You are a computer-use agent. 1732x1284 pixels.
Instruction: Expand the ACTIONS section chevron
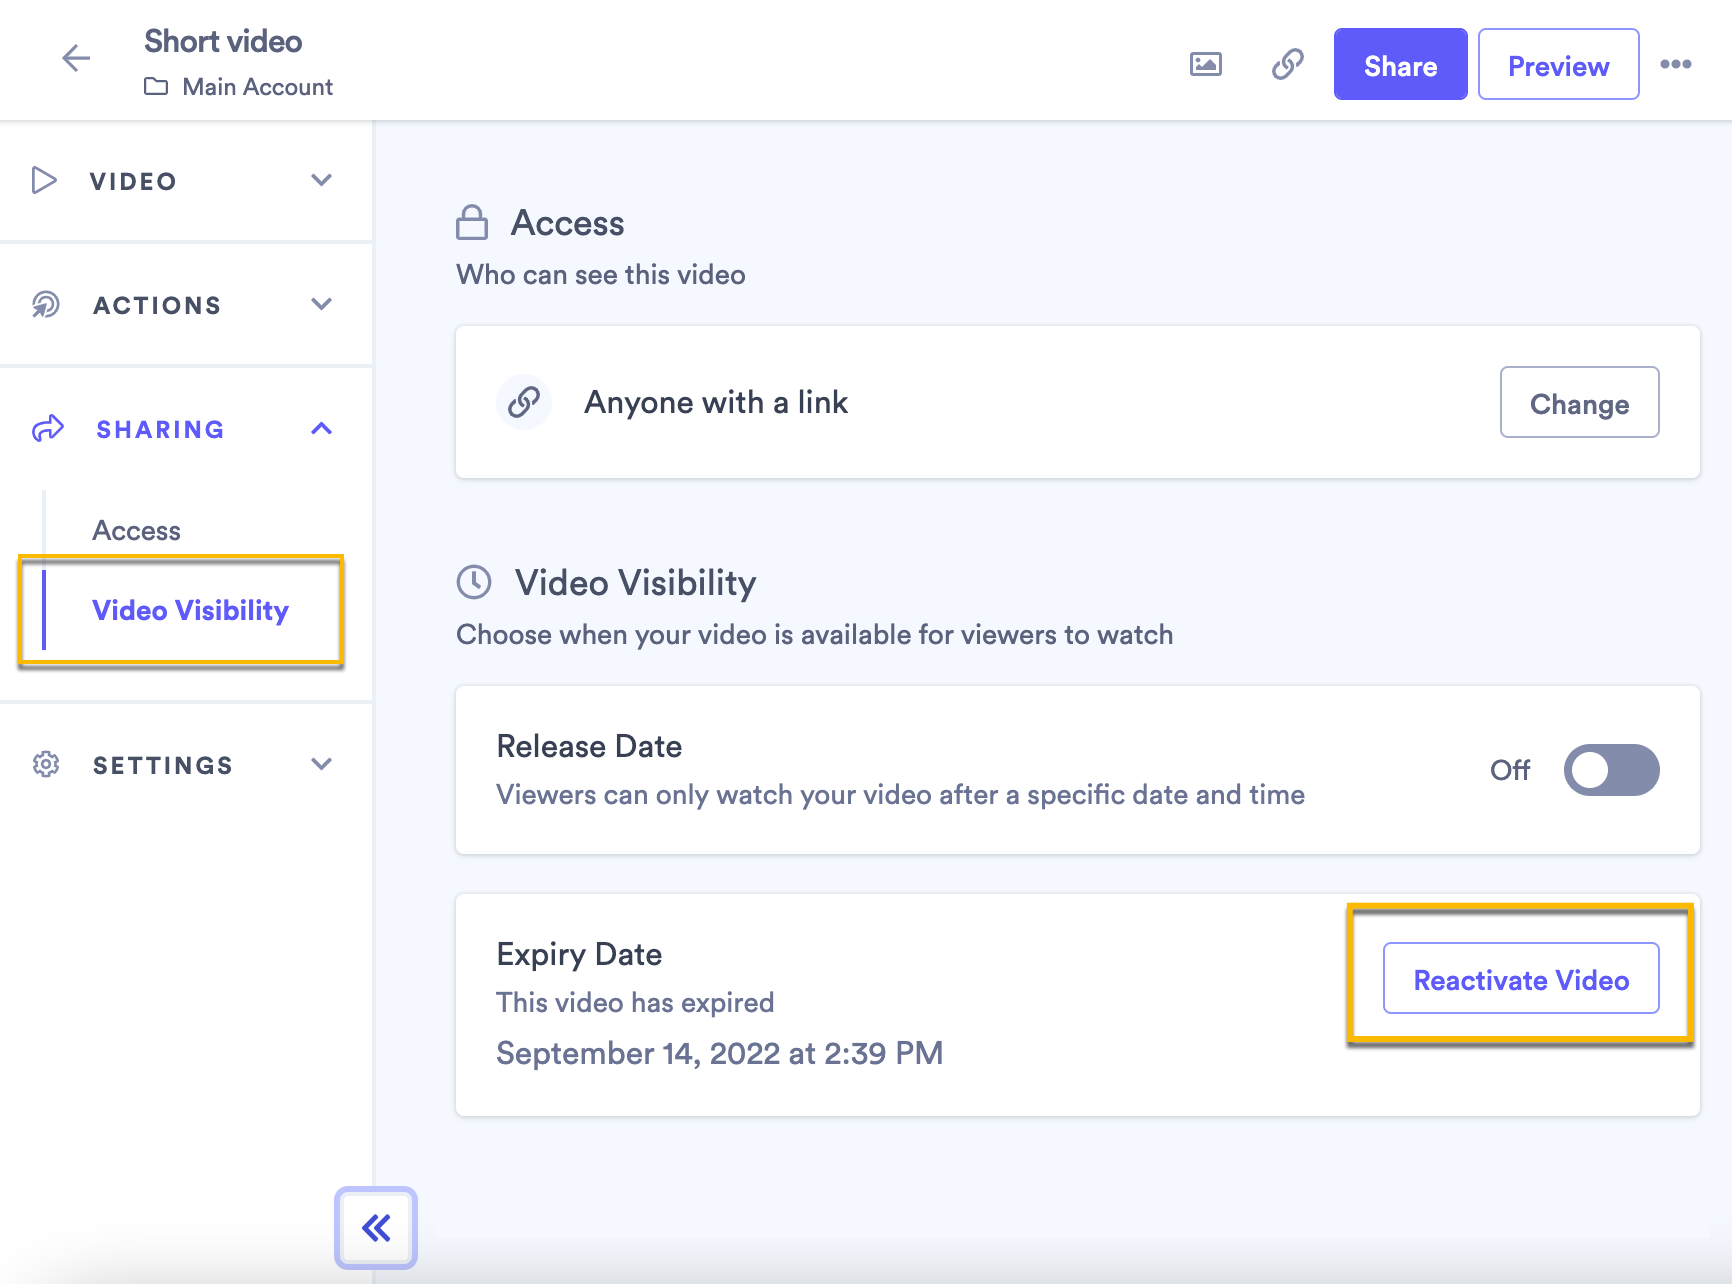coord(321,304)
